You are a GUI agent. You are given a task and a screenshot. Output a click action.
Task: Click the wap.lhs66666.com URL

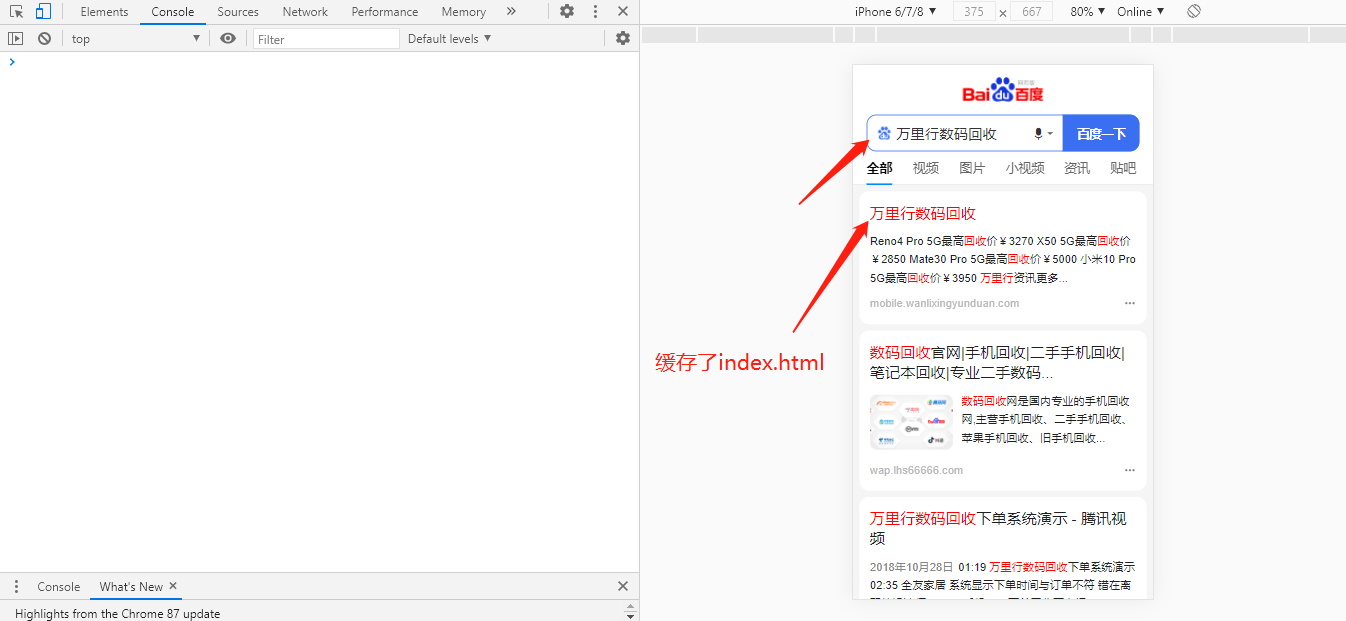[916, 470]
